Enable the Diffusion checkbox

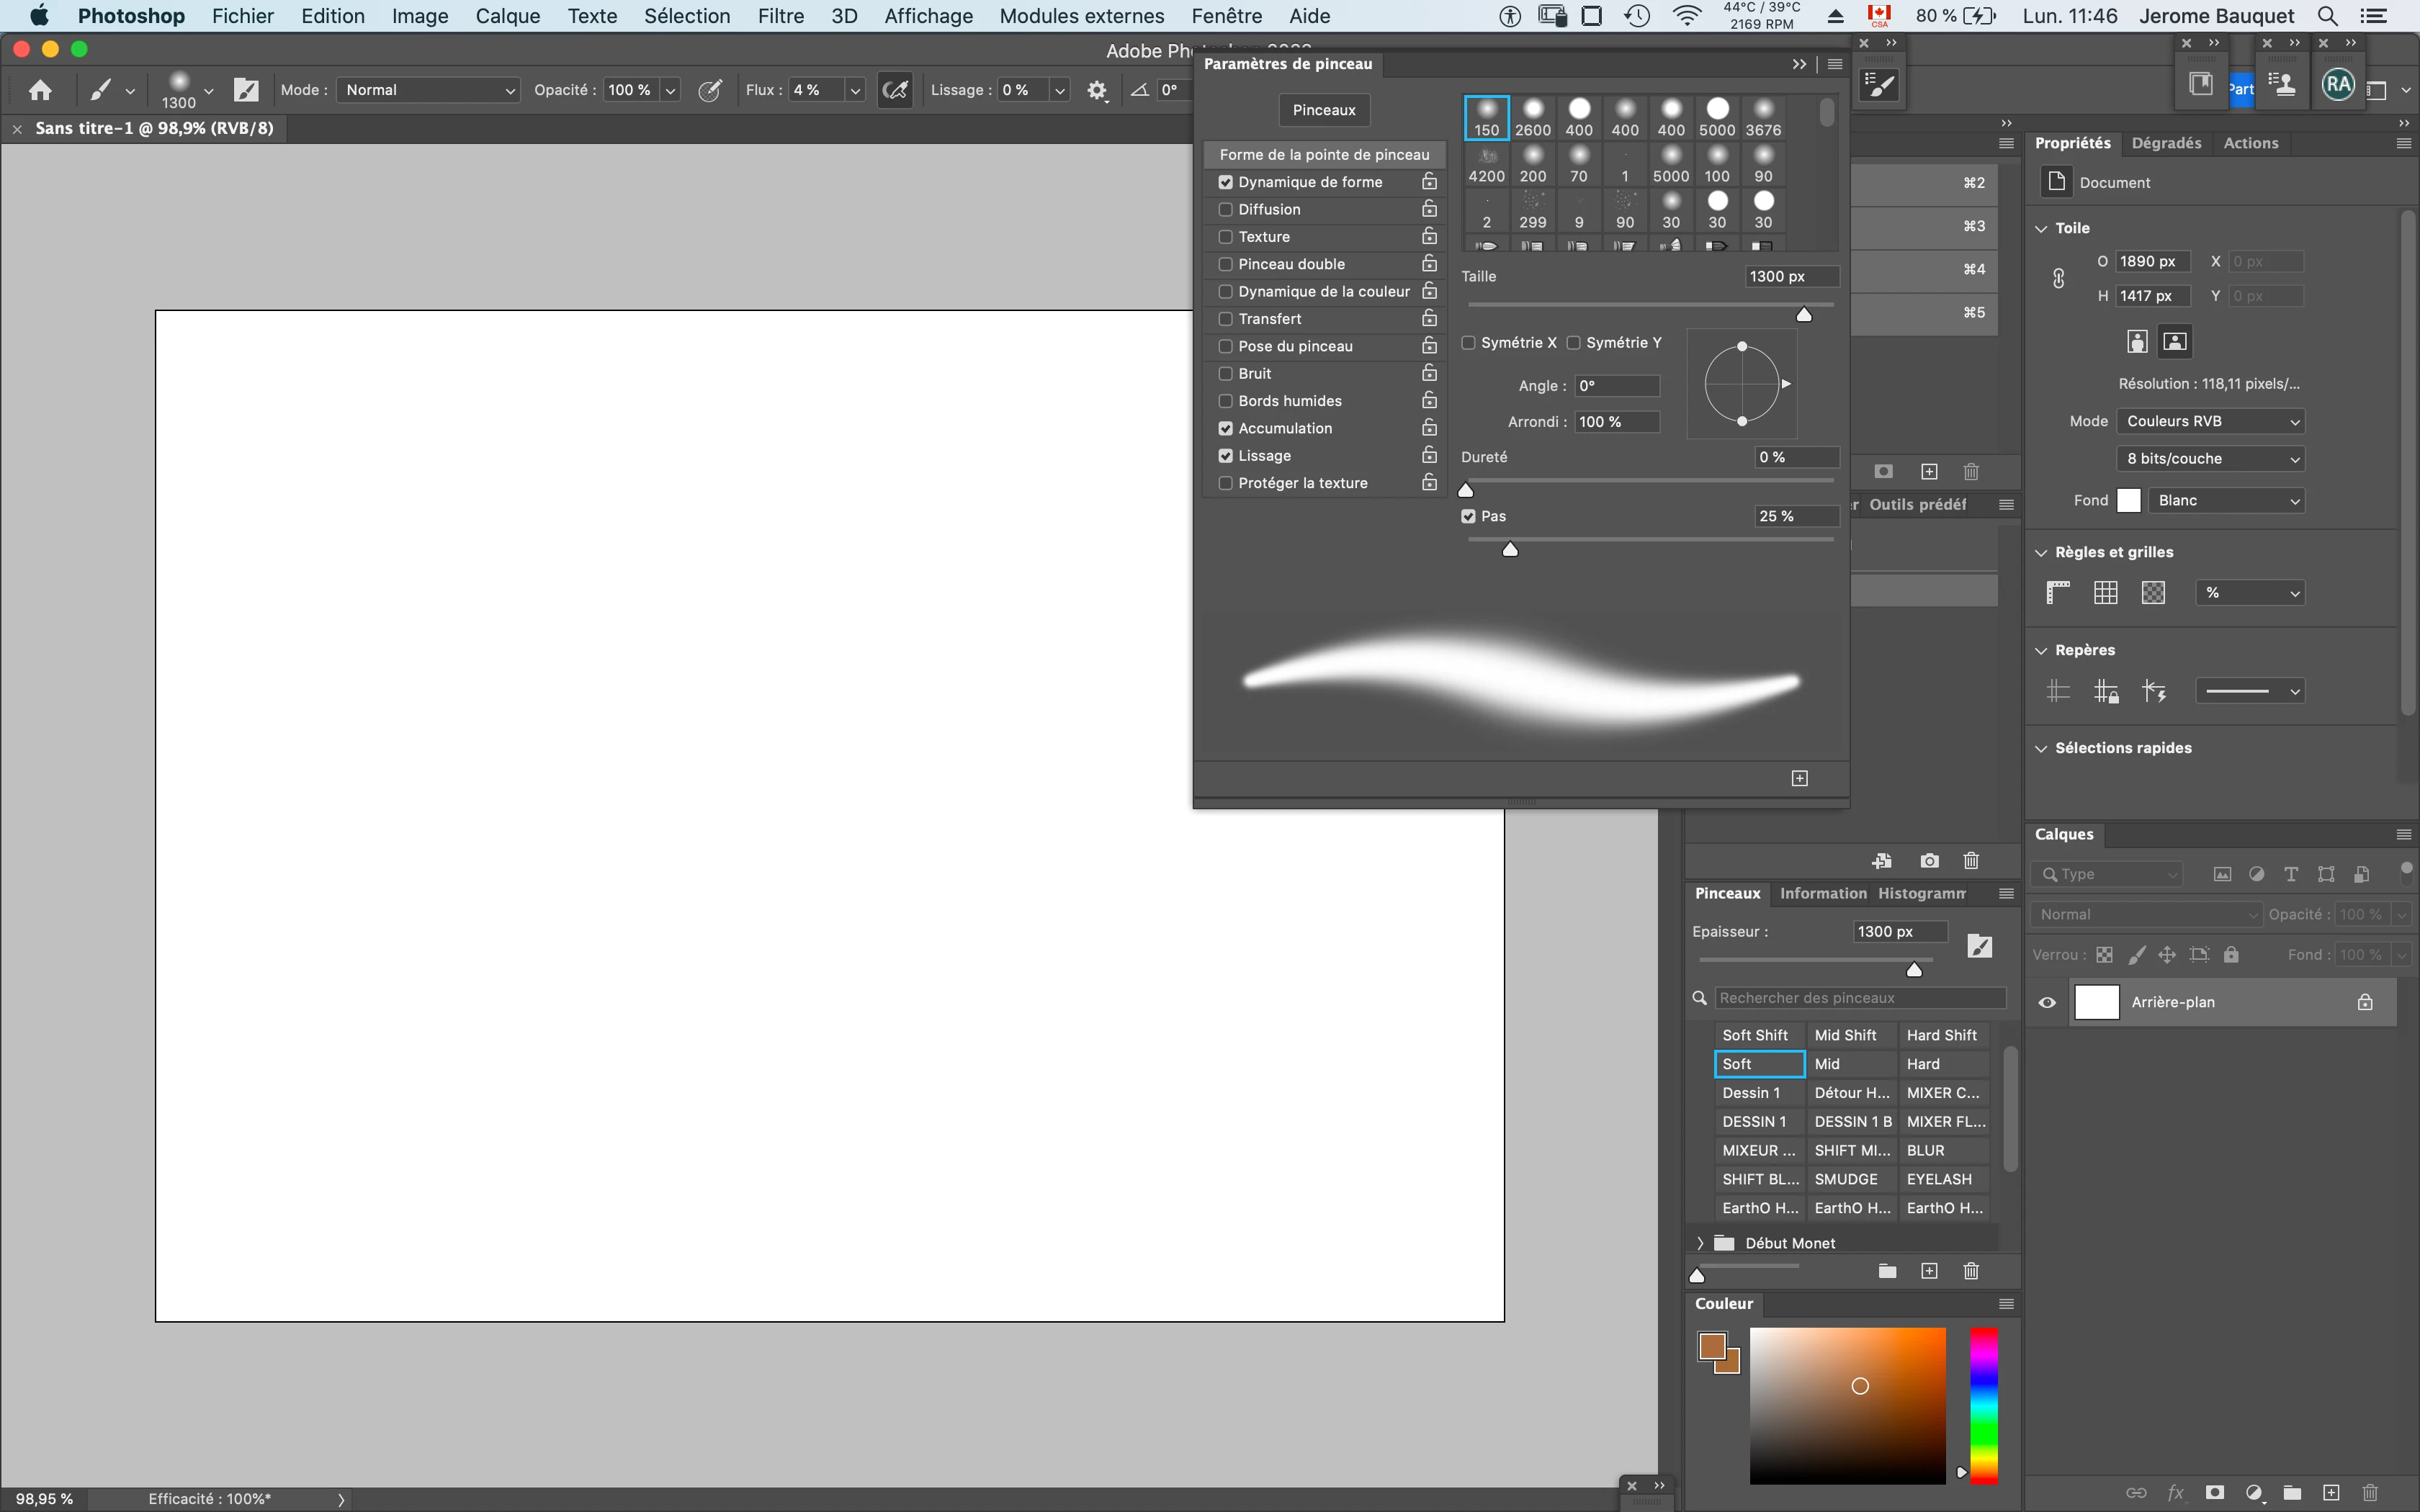pos(1225,209)
